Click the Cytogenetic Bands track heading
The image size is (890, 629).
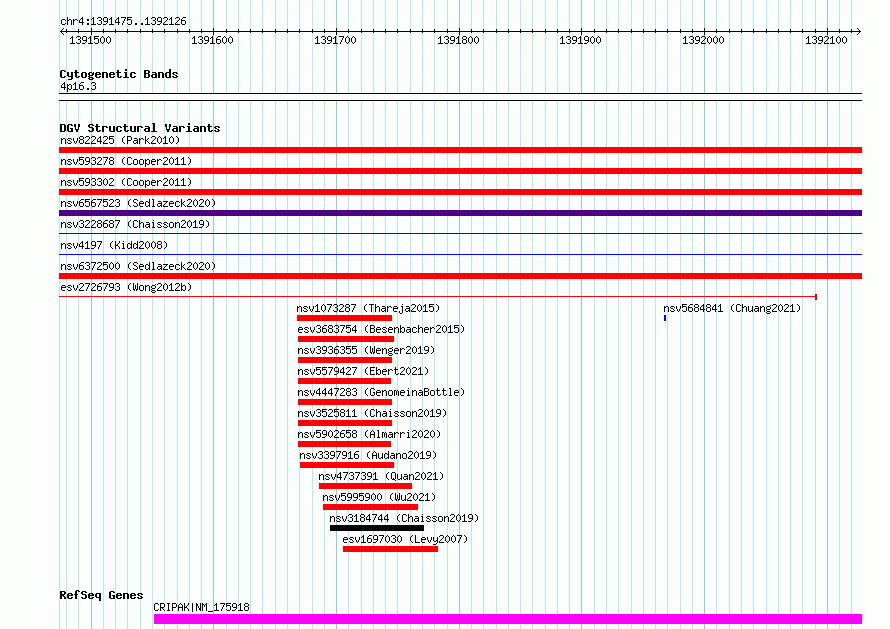pyautogui.click(x=119, y=74)
